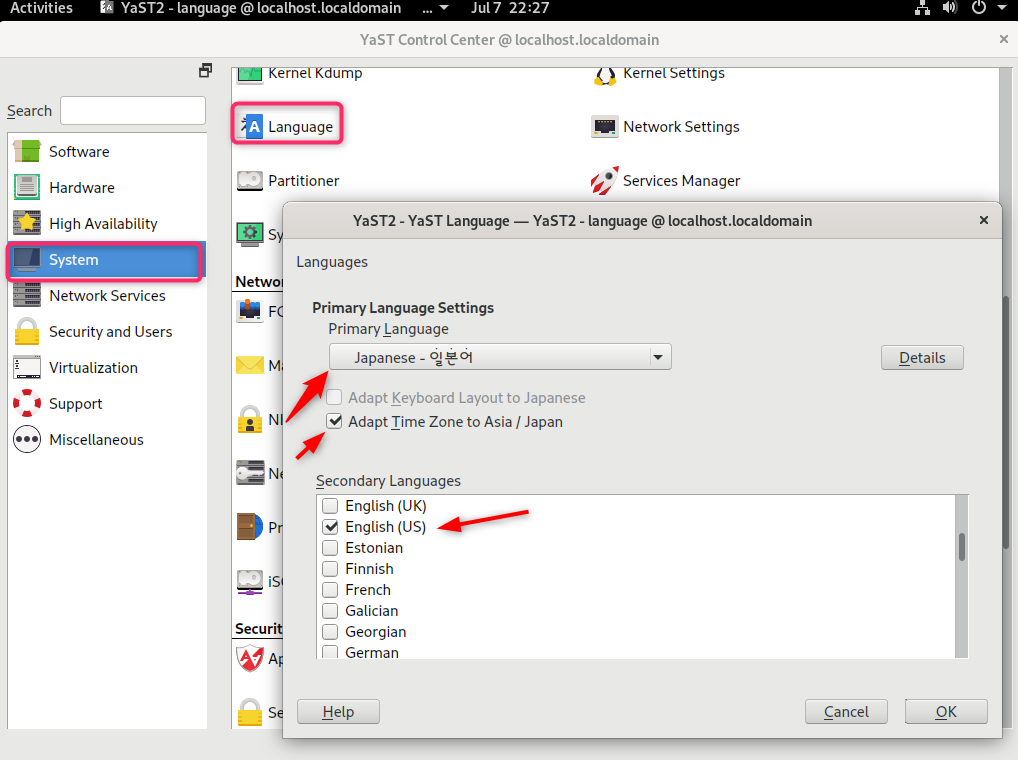Click the AppArmor shield icon
Image resolution: width=1018 pixels, height=760 pixels.
coord(250,658)
